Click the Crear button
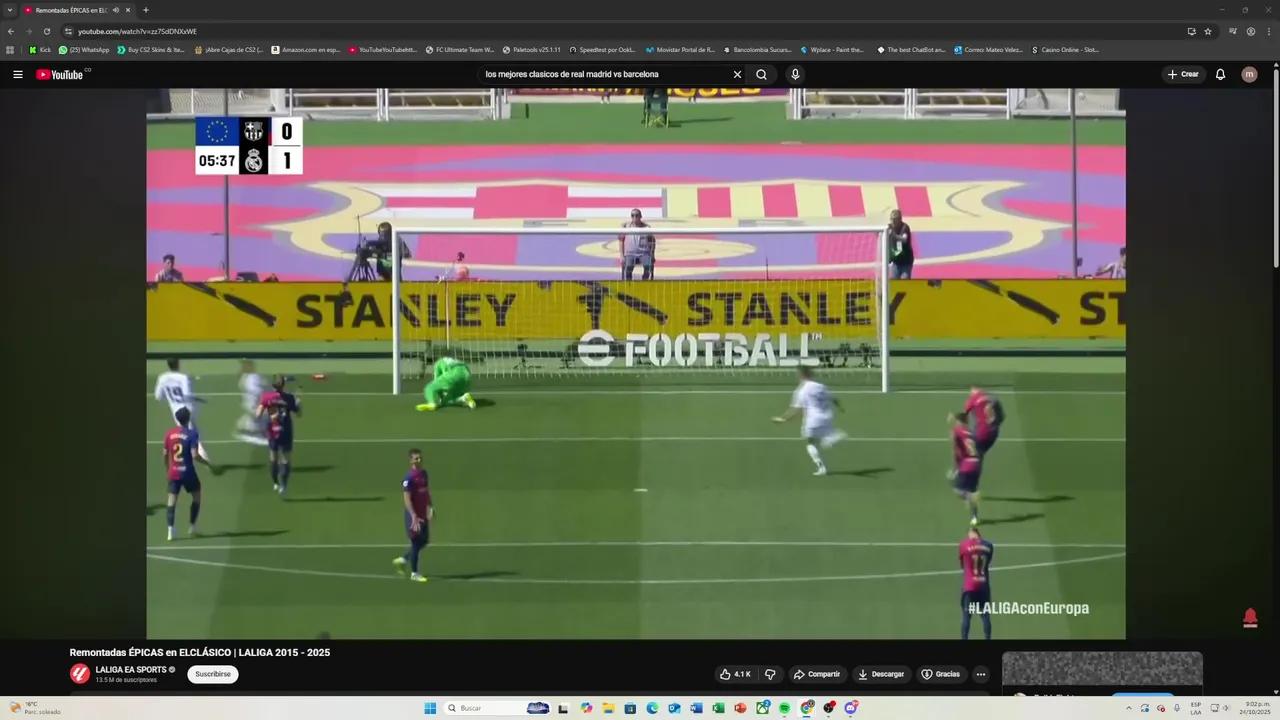 click(1183, 74)
